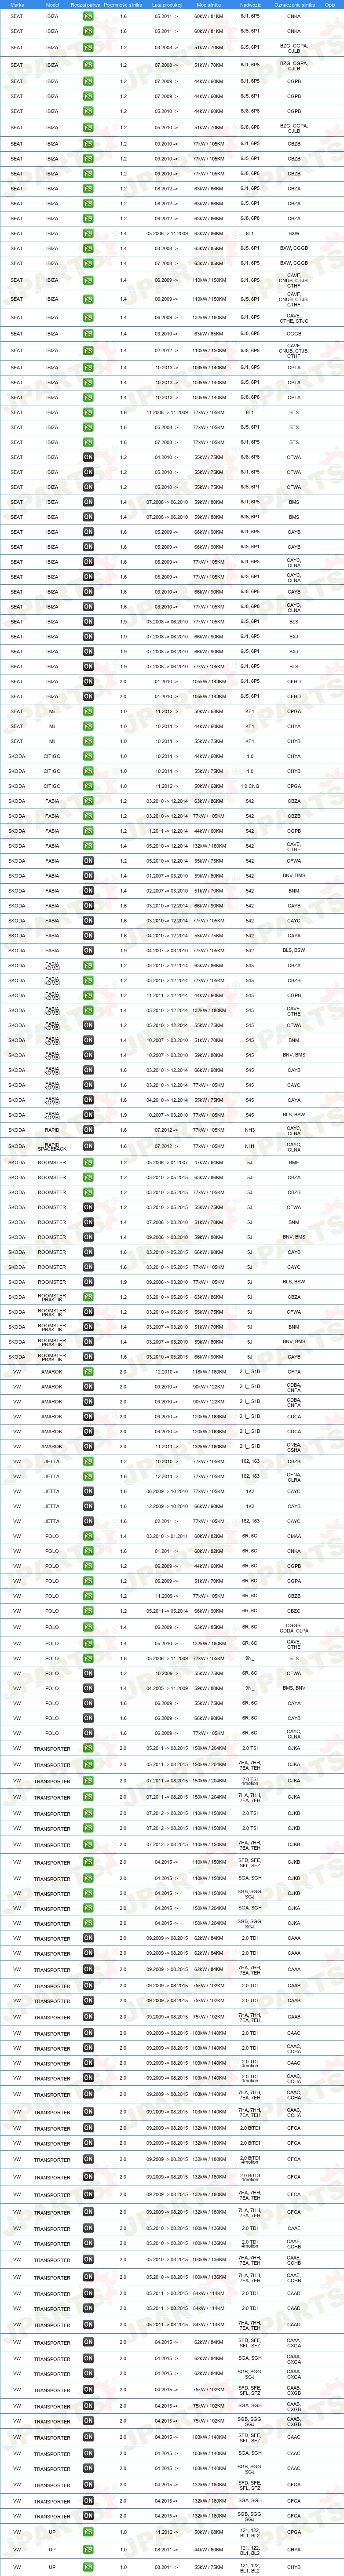
Task: Click diesel ON icon in Roomster Praktik CAYB row
Action: pyautogui.click(x=88, y=1357)
